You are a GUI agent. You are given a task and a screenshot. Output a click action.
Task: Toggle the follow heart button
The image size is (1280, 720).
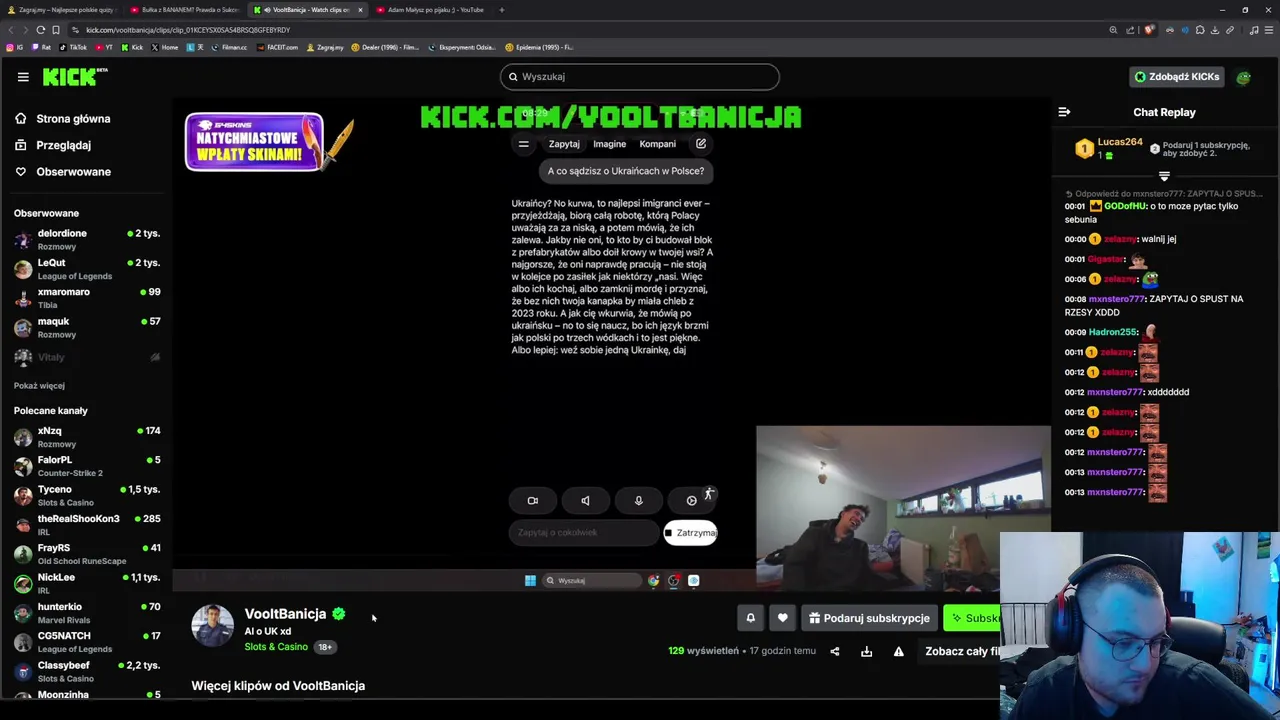783,618
